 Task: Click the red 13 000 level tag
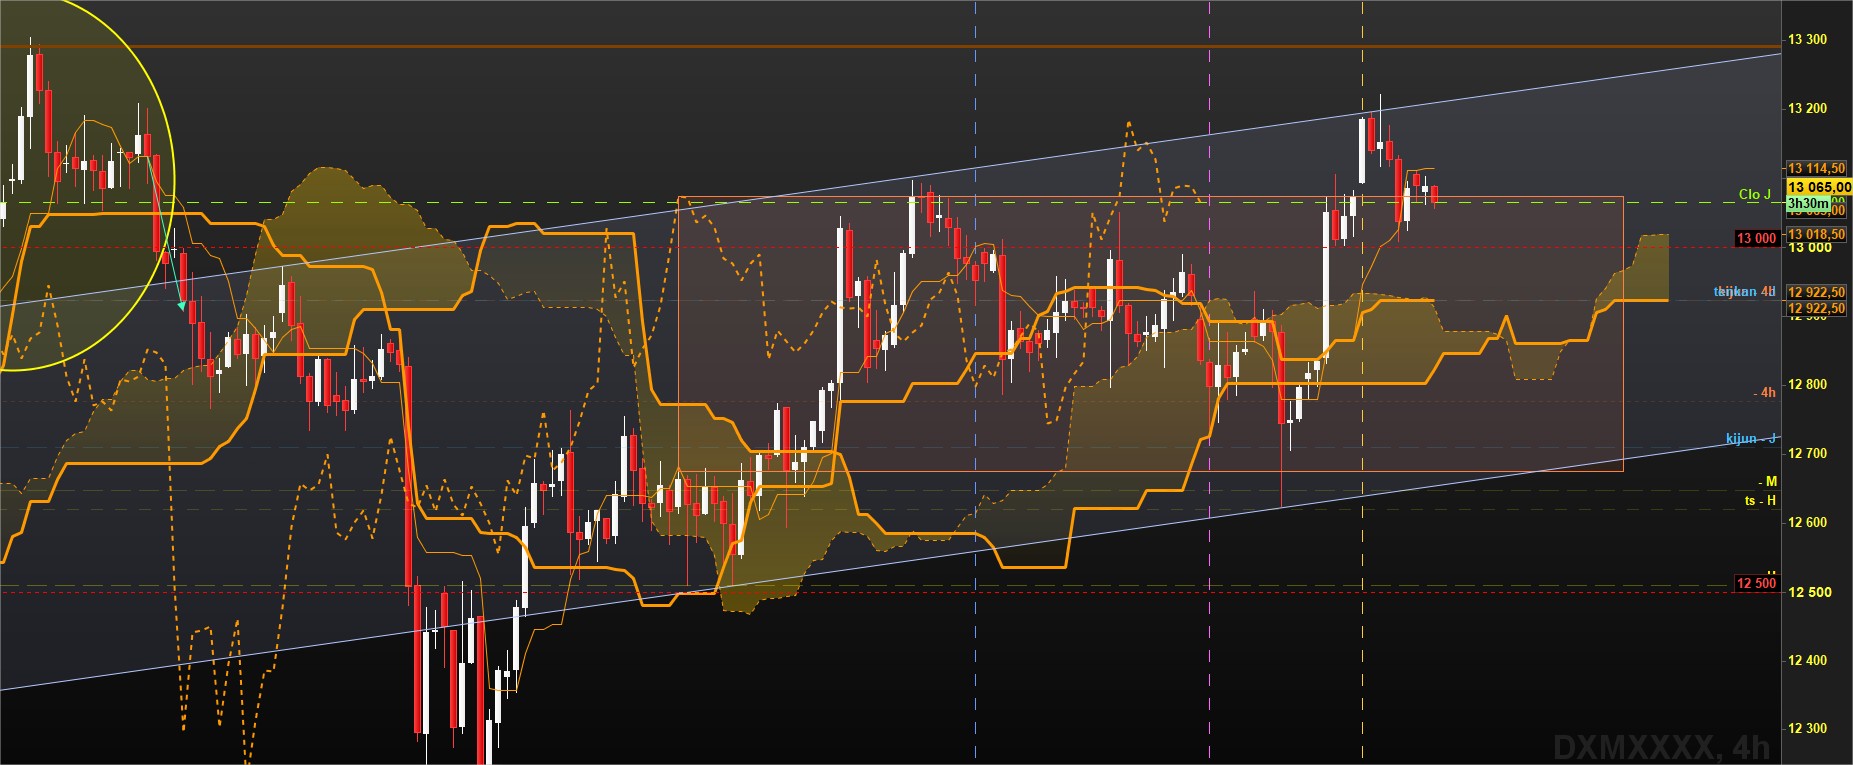pos(1756,238)
